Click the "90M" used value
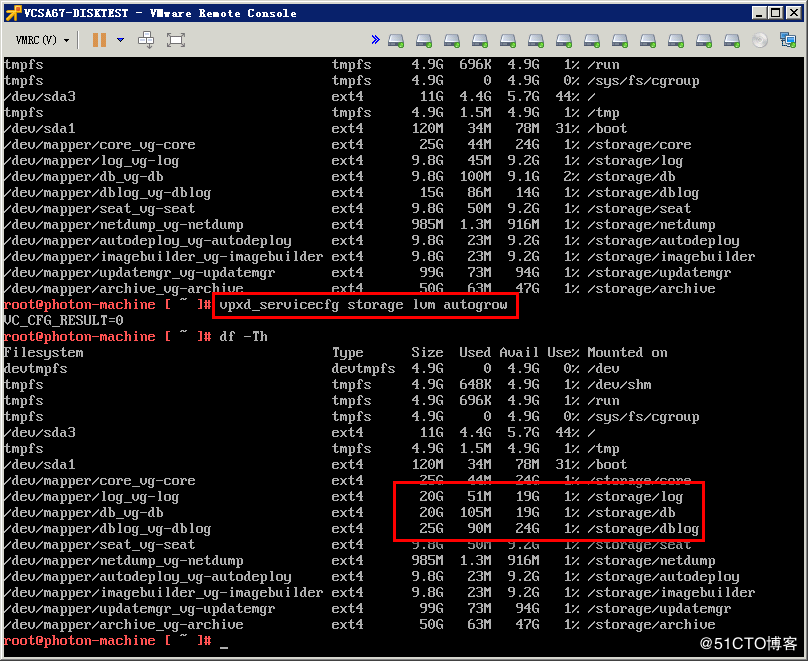The height and width of the screenshot is (661, 808). pos(479,529)
